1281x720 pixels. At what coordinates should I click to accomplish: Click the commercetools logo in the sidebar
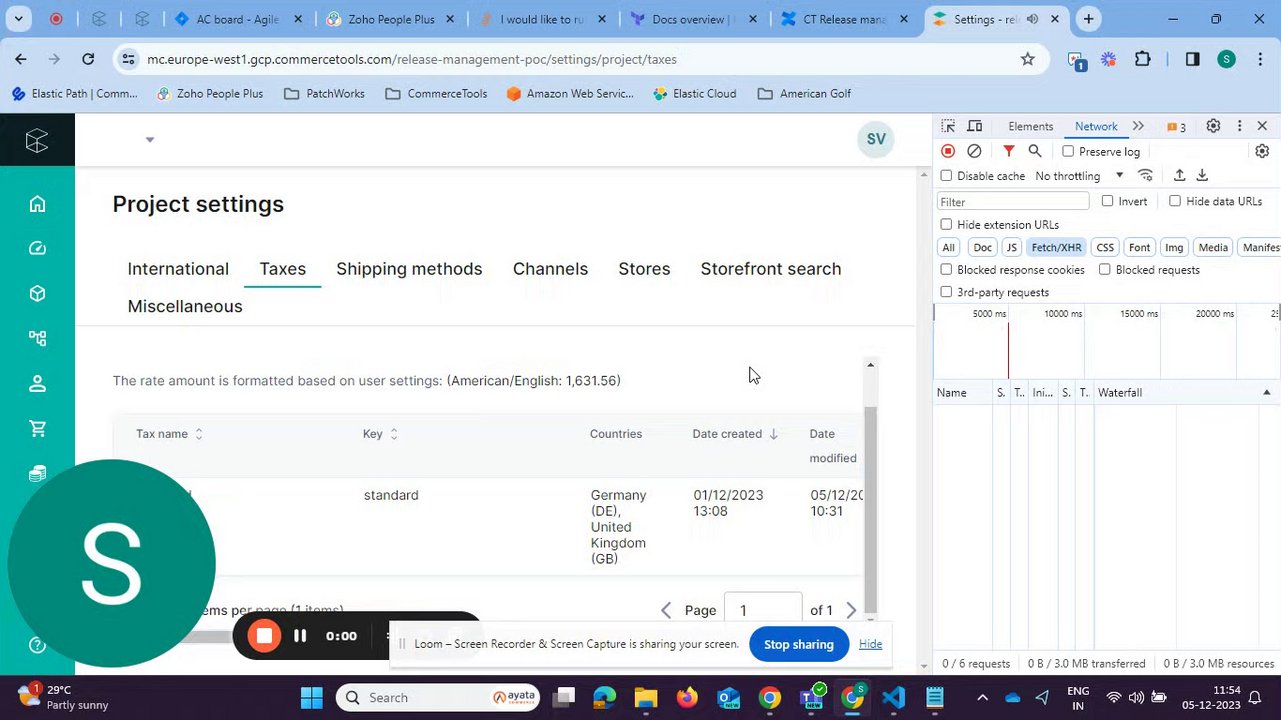click(x=37, y=140)
